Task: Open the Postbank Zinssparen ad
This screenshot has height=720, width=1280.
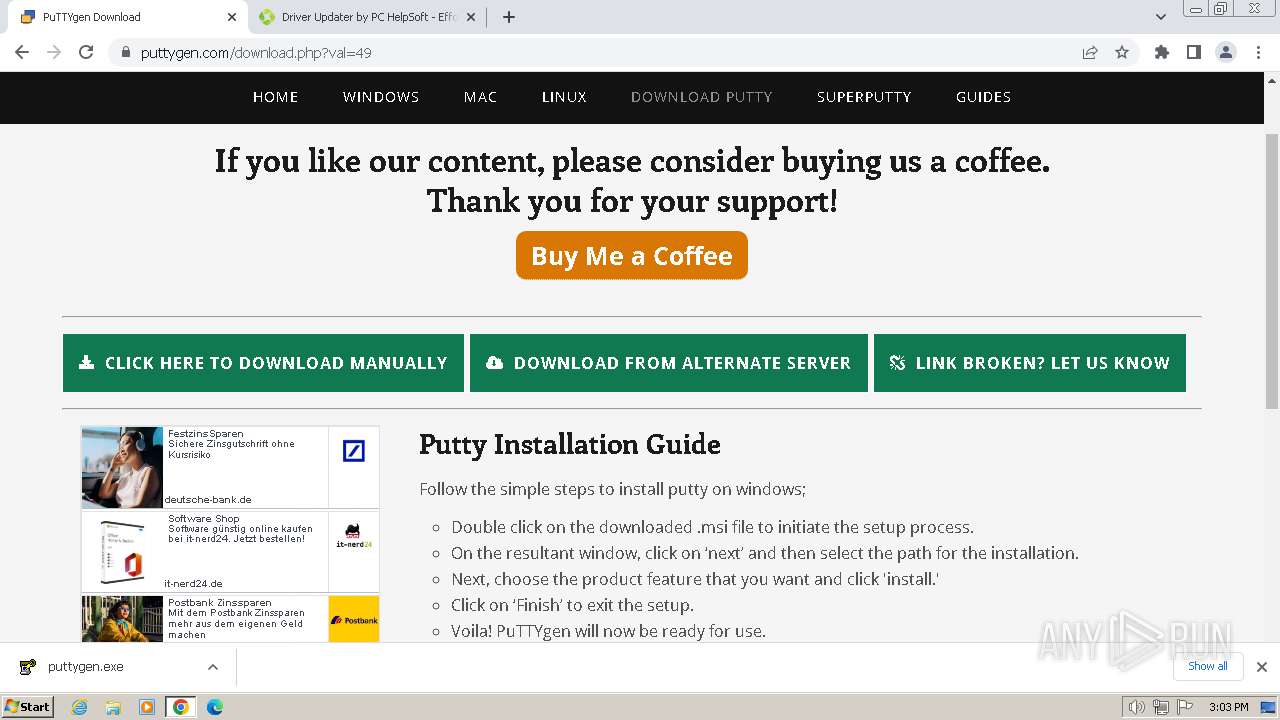Action: tap(230, 619)
